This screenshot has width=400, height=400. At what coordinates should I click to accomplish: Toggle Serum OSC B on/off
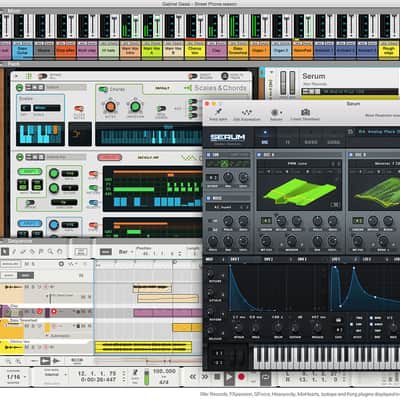tap(350, 155)
